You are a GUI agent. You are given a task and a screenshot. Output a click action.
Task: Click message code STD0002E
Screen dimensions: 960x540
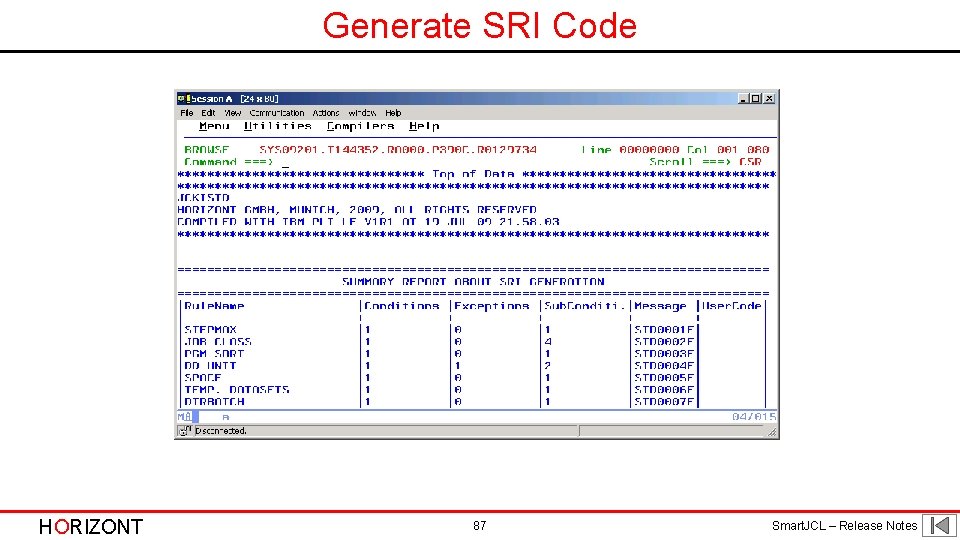pos(664,342)
